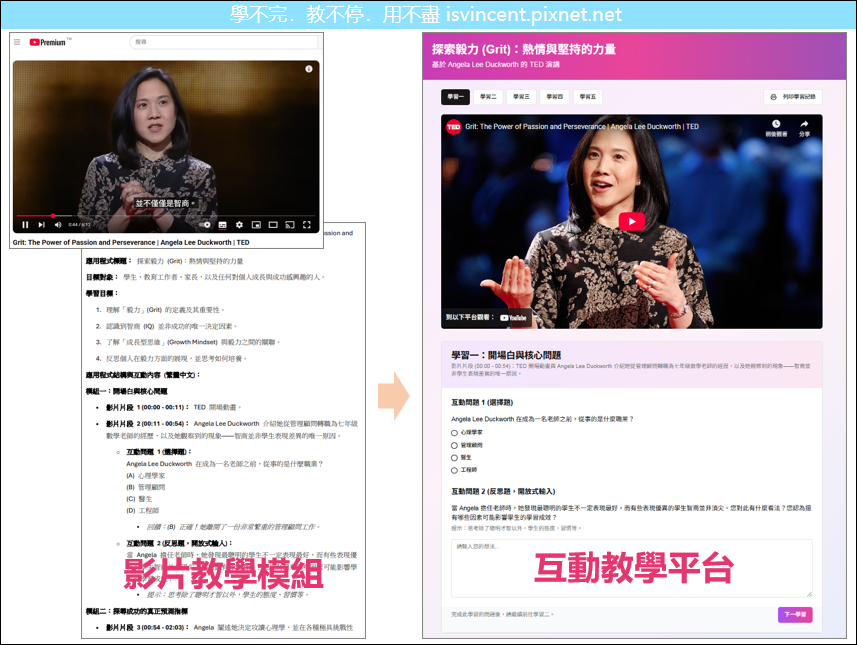Enable subtitles with the CC icon
This screenshot has height=645, width=857.
223,224
